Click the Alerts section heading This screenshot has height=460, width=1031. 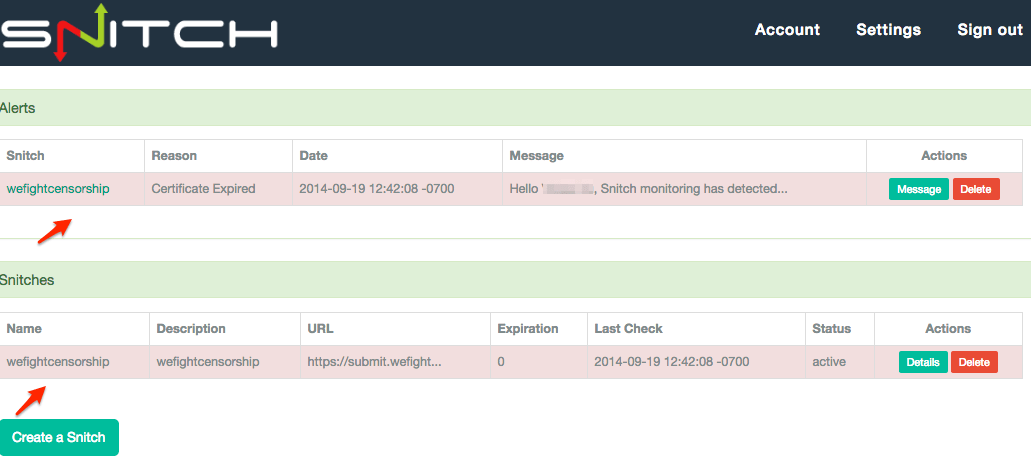click(18, 108)
